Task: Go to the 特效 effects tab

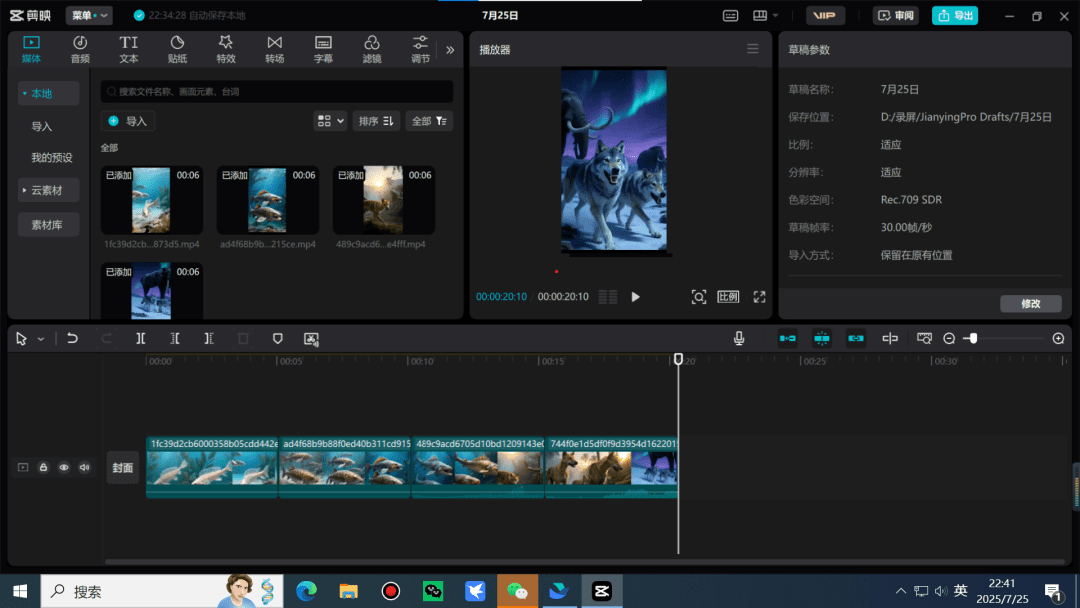Action: point(226,50)
